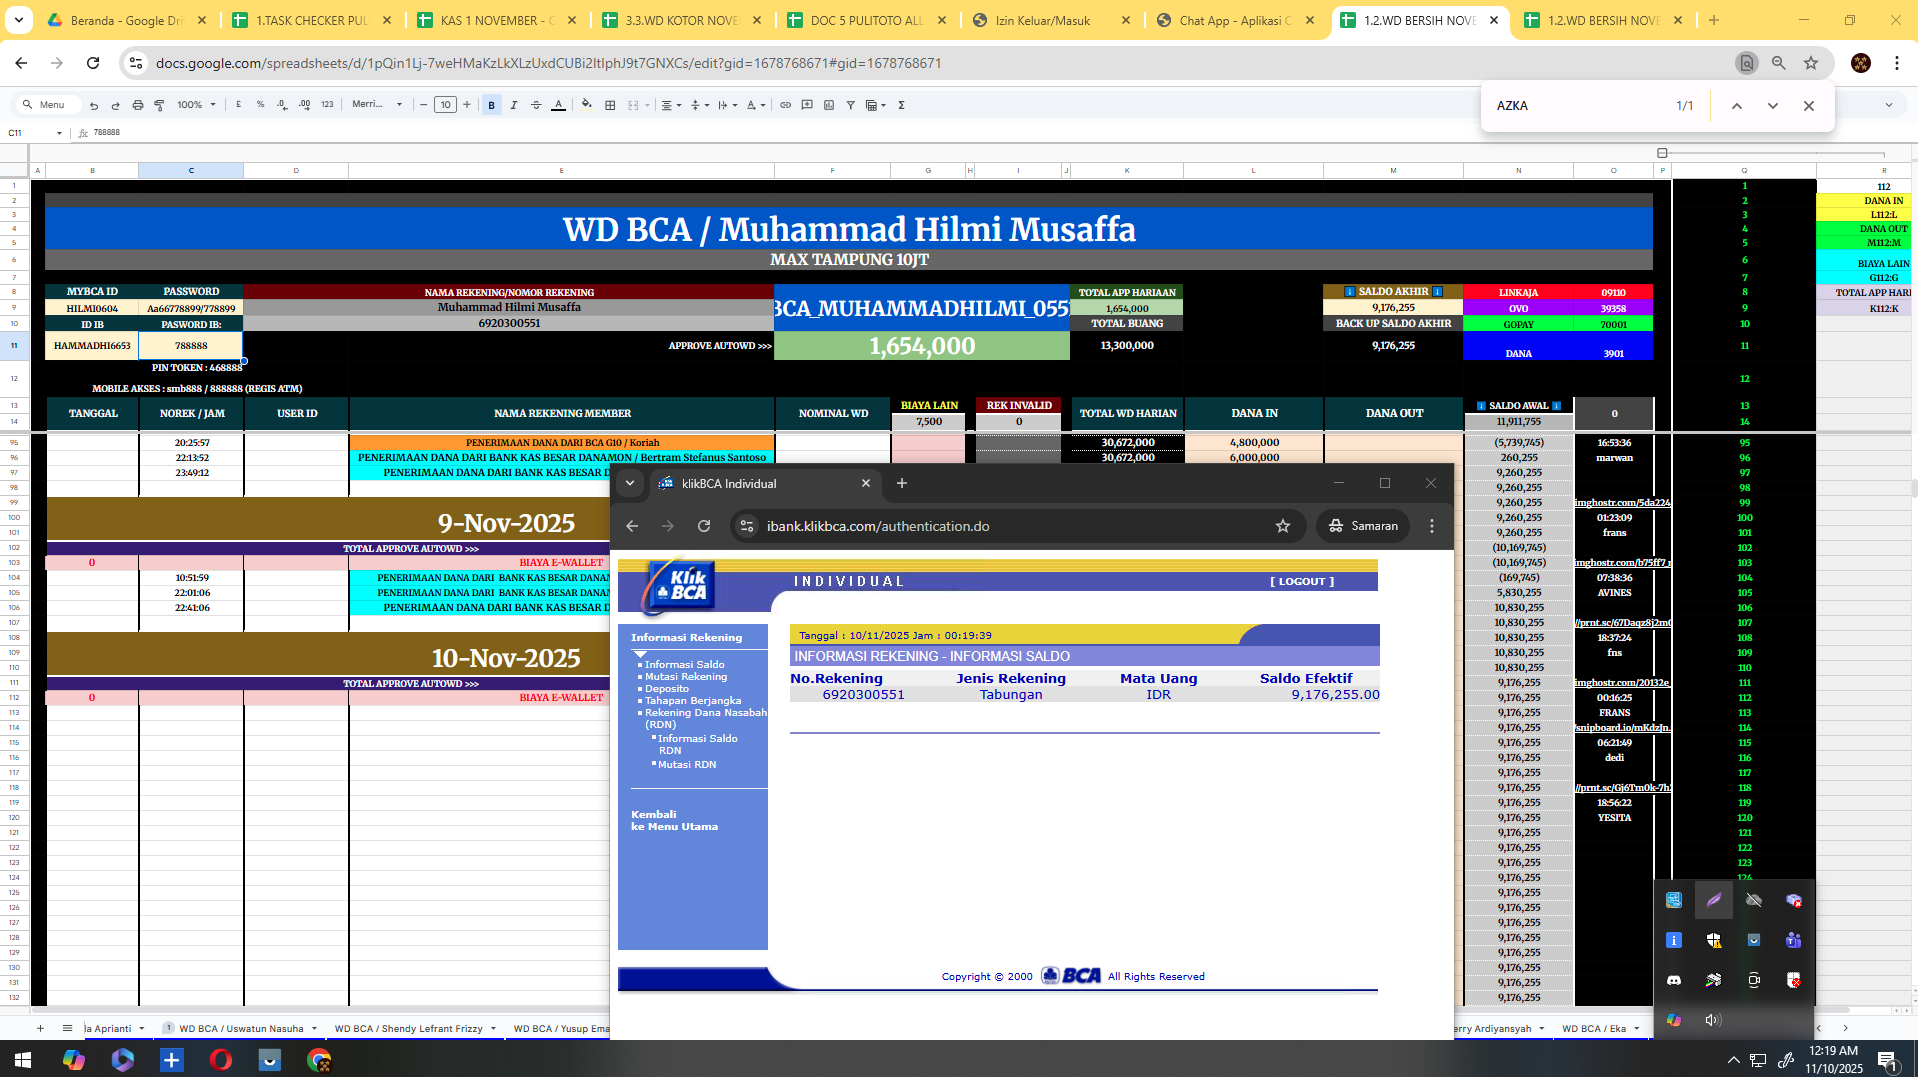Open Microsoft Teams from the system tray
1918x1077 pixels.
[x=1794, y=940]
